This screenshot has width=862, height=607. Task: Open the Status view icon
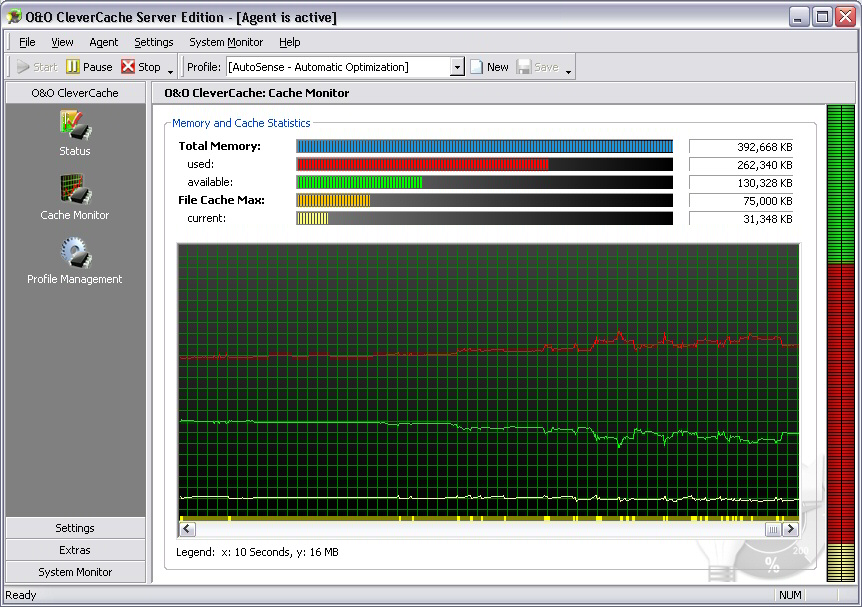(x=75, y=125)
